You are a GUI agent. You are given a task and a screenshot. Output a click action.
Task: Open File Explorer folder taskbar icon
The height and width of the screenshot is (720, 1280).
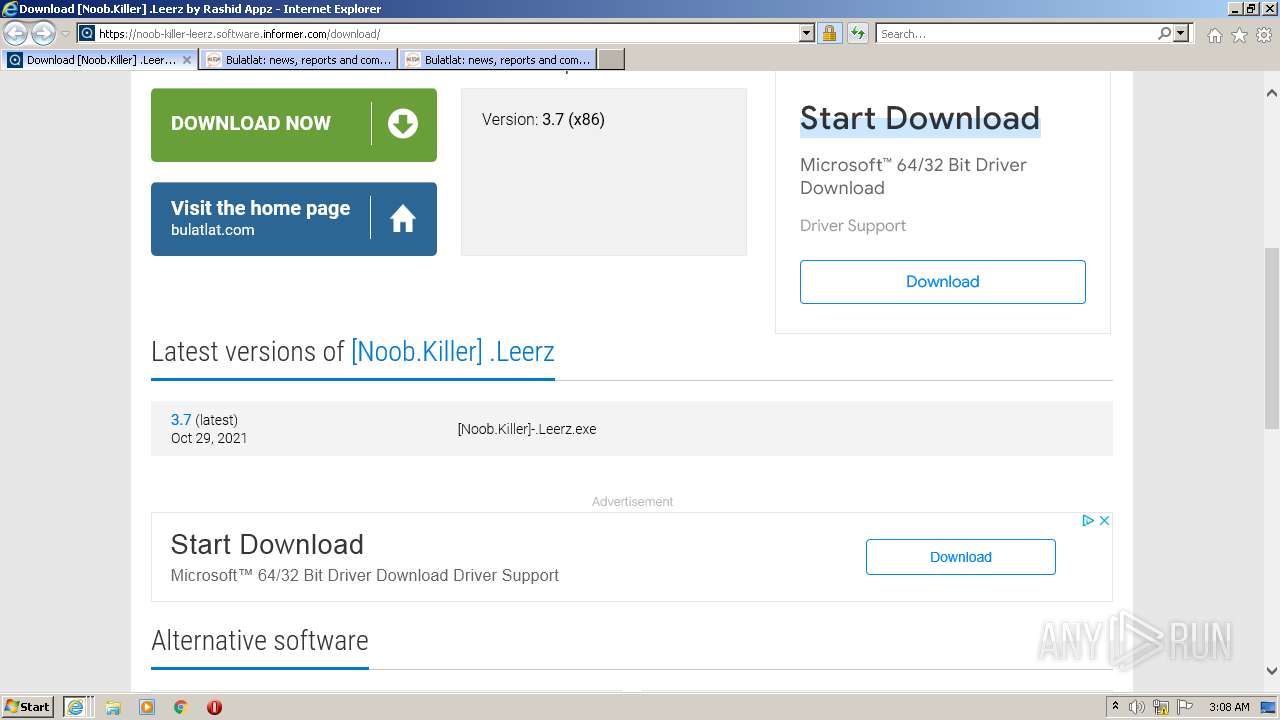click(113, 707)
